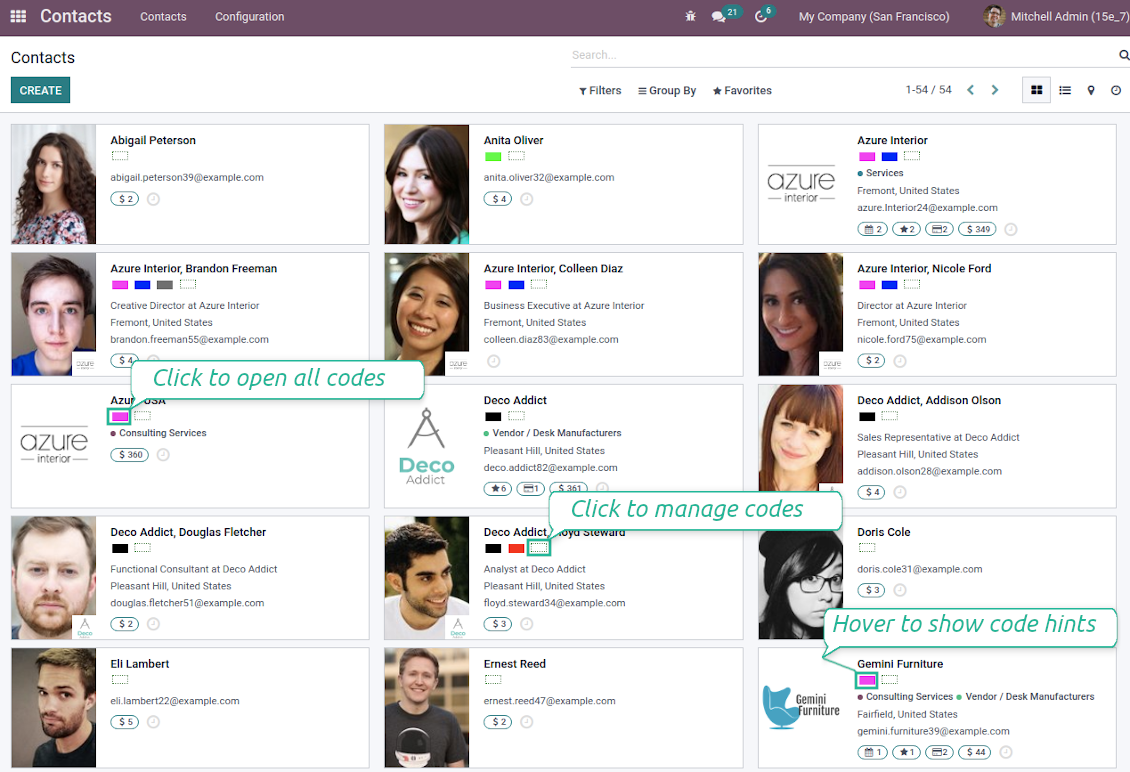Open Group By dropdown

click(667, 90)
